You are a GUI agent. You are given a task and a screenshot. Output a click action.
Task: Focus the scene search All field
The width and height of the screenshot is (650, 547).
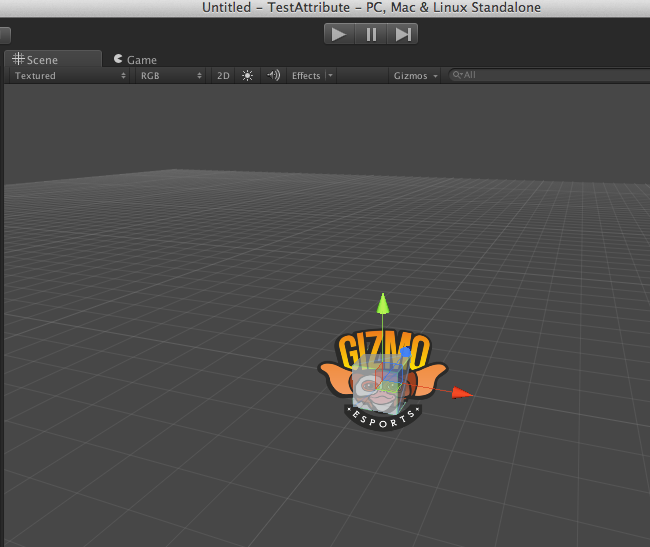(550, 75)
